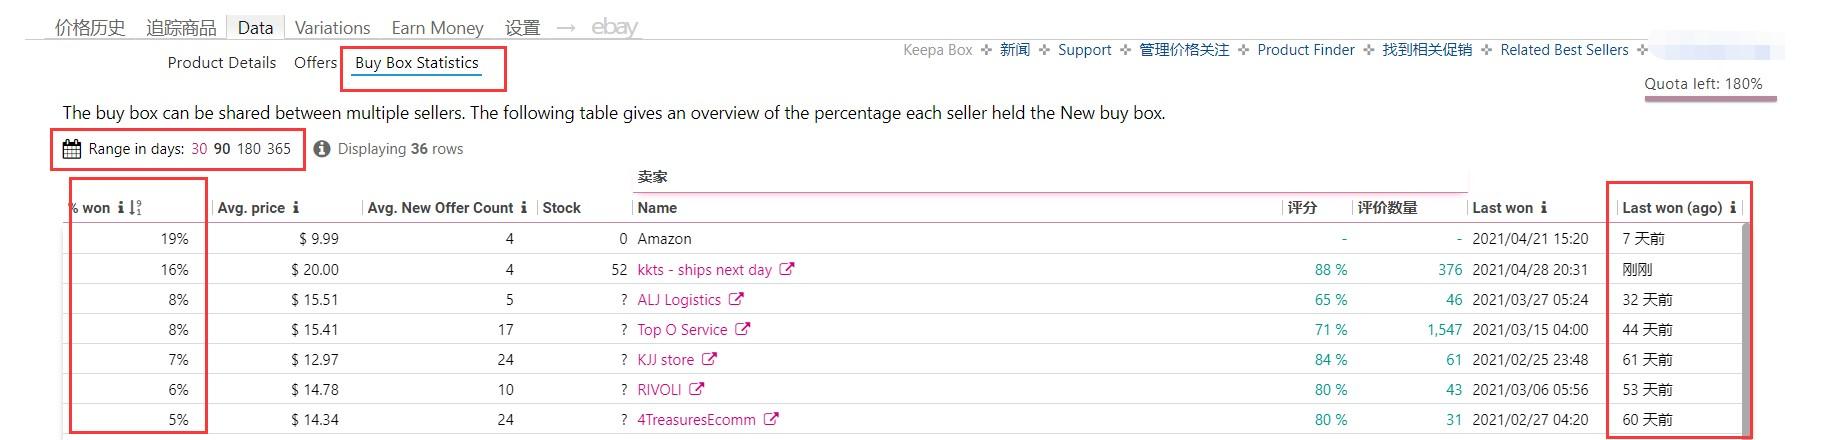1832x440 pixels.
Task: Open Top O Service external link icon
Action: coord(743,329)
